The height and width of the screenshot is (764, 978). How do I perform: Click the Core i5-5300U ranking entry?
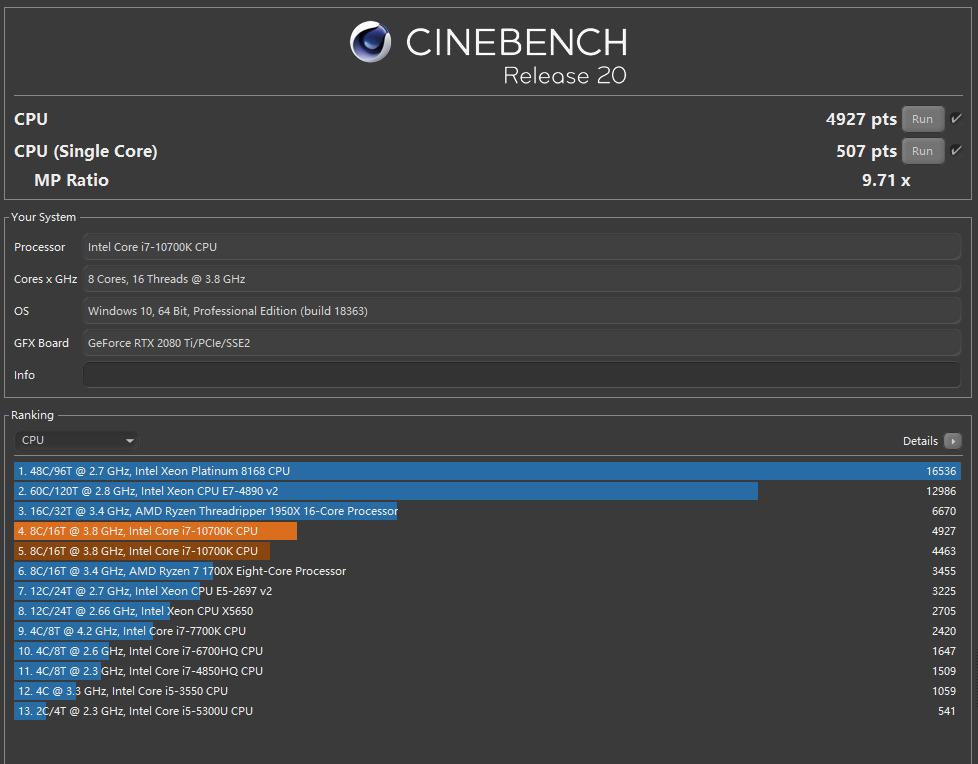135,711
